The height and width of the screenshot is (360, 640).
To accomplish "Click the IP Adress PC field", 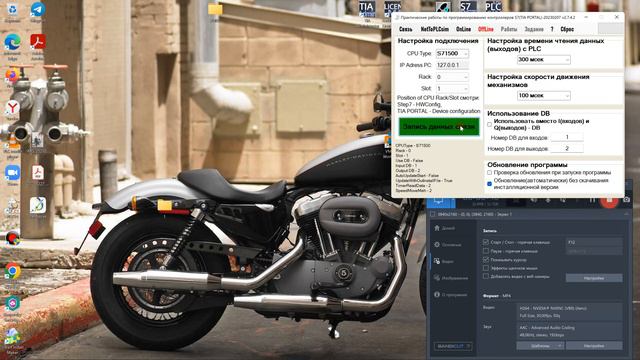I will pyautogui.click(x=452, y=65).
